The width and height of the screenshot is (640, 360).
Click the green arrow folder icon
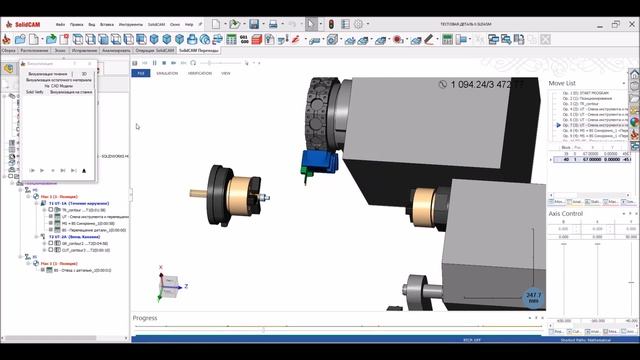(x=51, y=39)
